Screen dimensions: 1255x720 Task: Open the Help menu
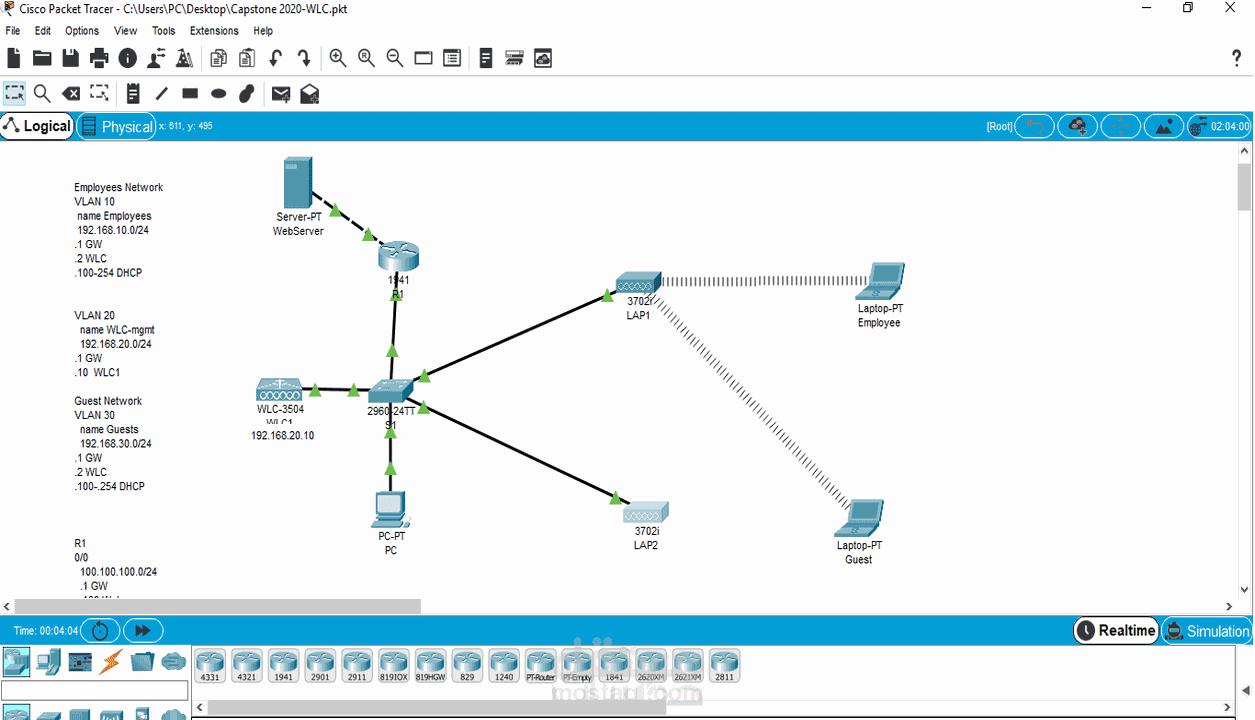[263, 31]
